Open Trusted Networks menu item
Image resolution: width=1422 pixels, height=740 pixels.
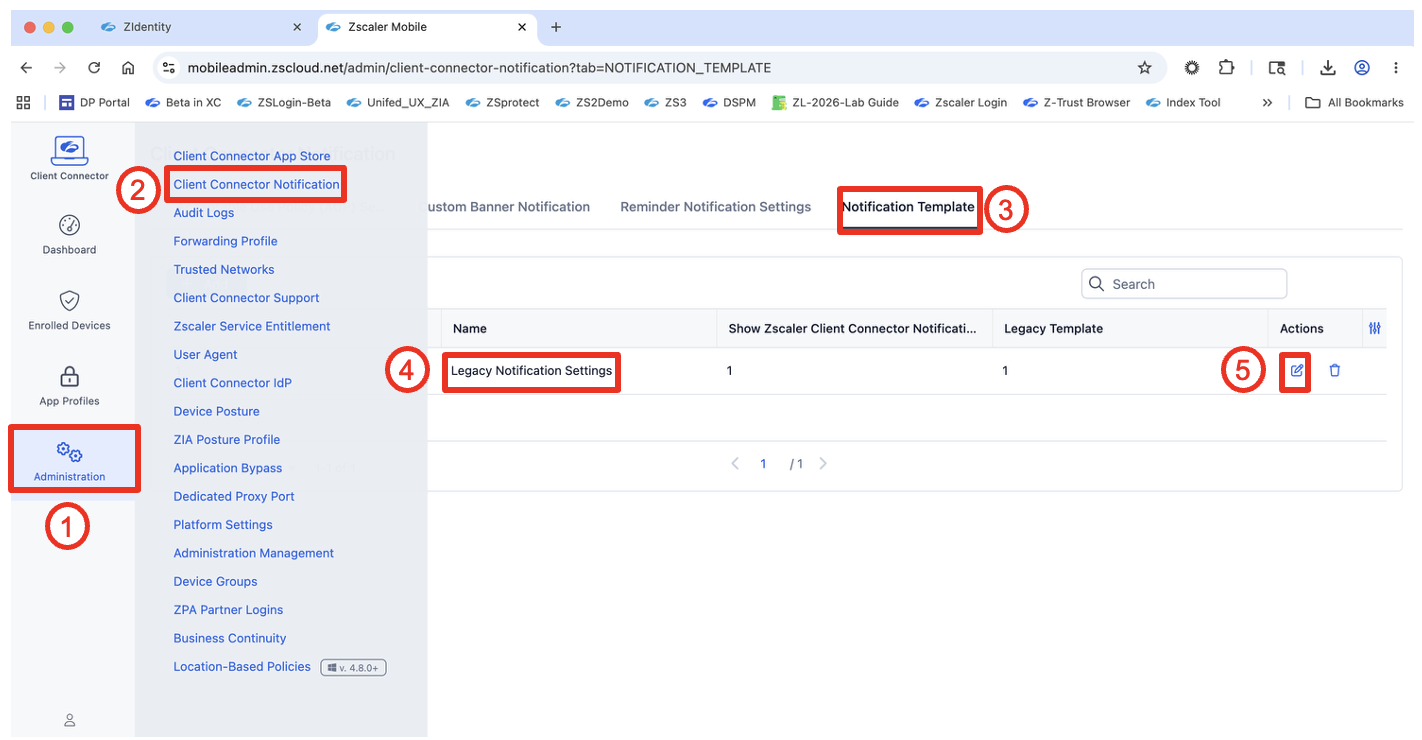click(x=224, y=269)
